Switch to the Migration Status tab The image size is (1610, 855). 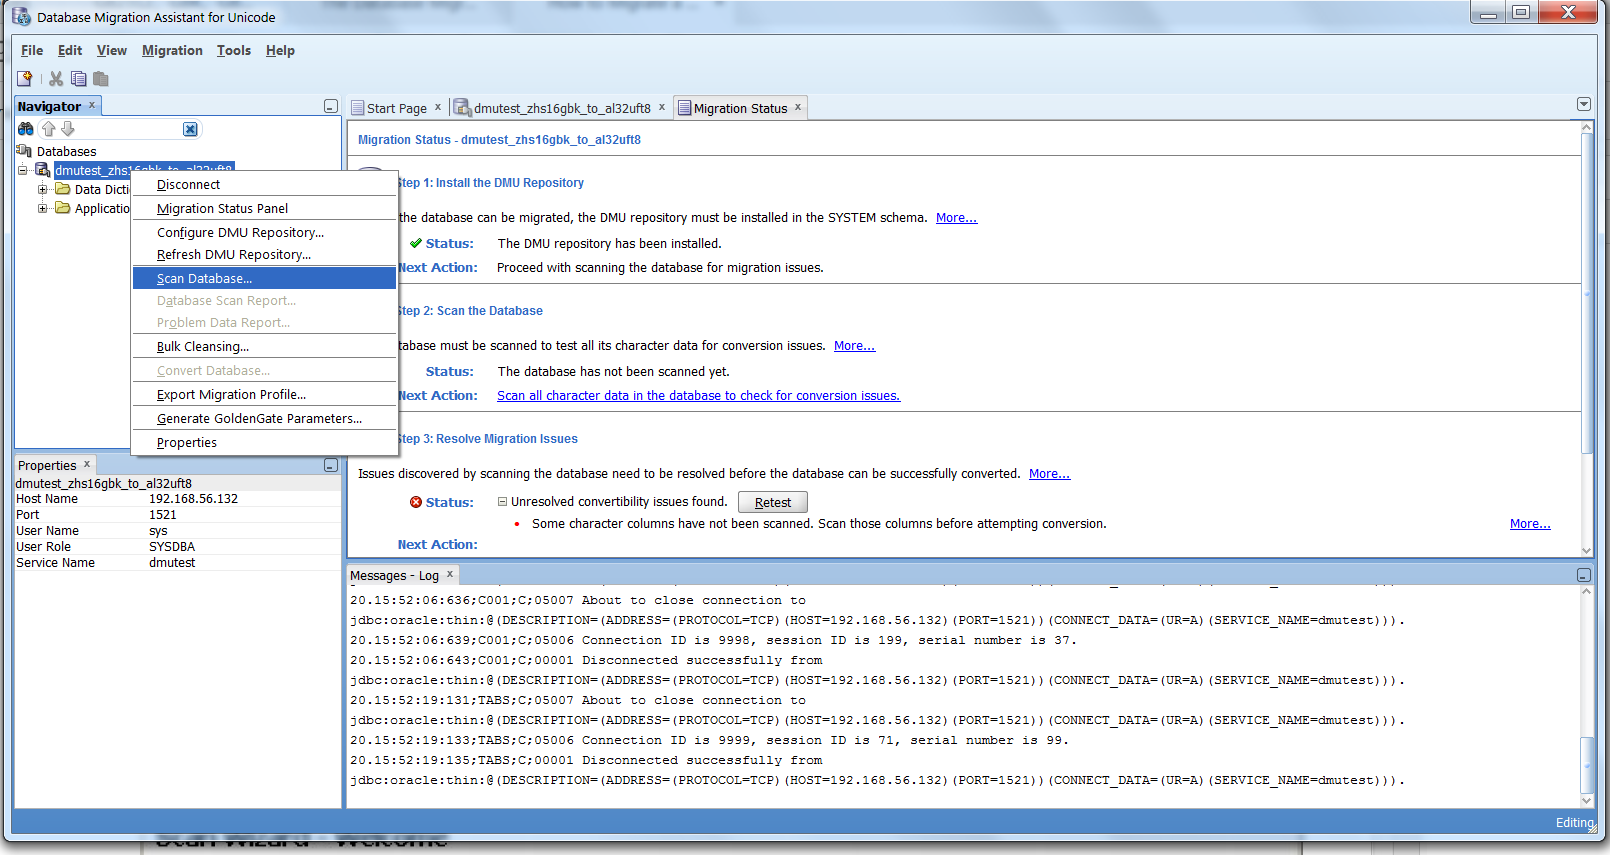tap(741, 108)
